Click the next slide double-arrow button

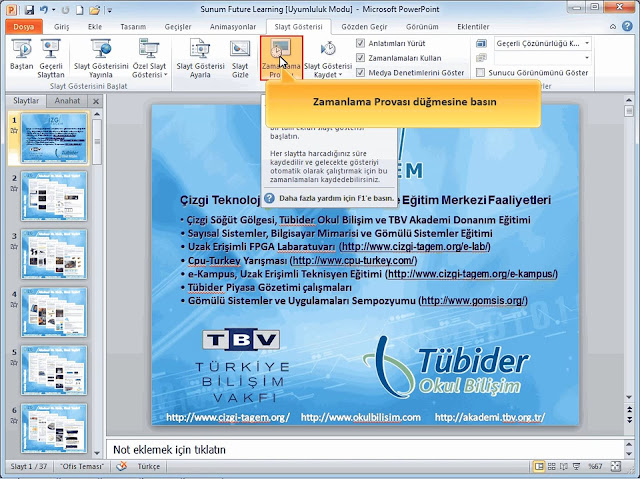click(629, 419)
